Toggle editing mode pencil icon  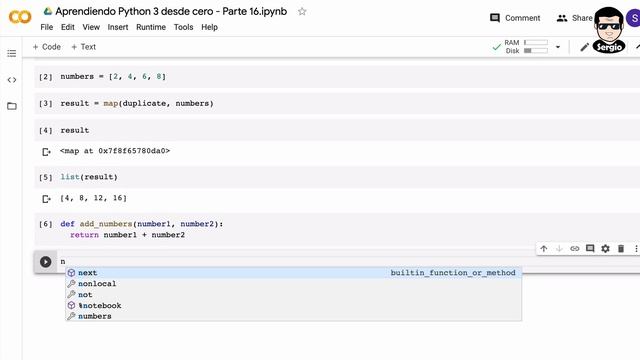click(x=584, y=47)
